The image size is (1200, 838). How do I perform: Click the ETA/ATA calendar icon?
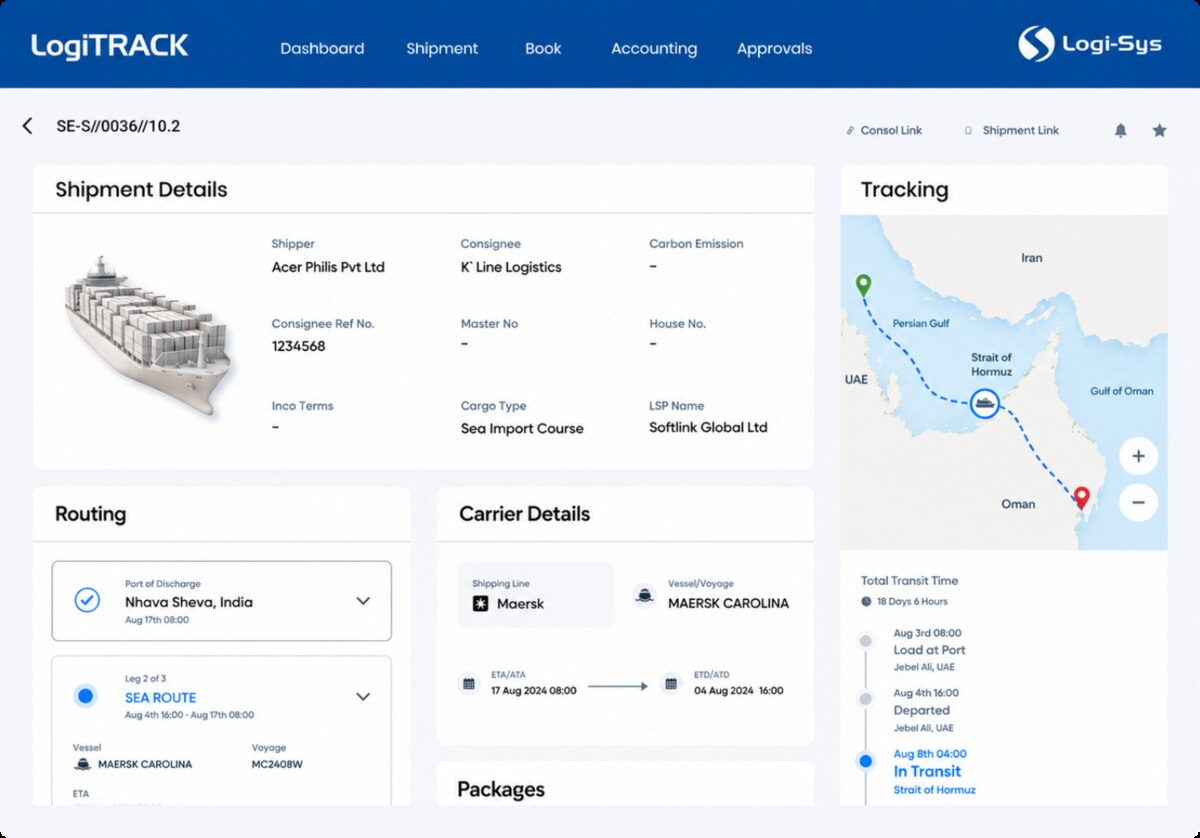tap(468, 684)
